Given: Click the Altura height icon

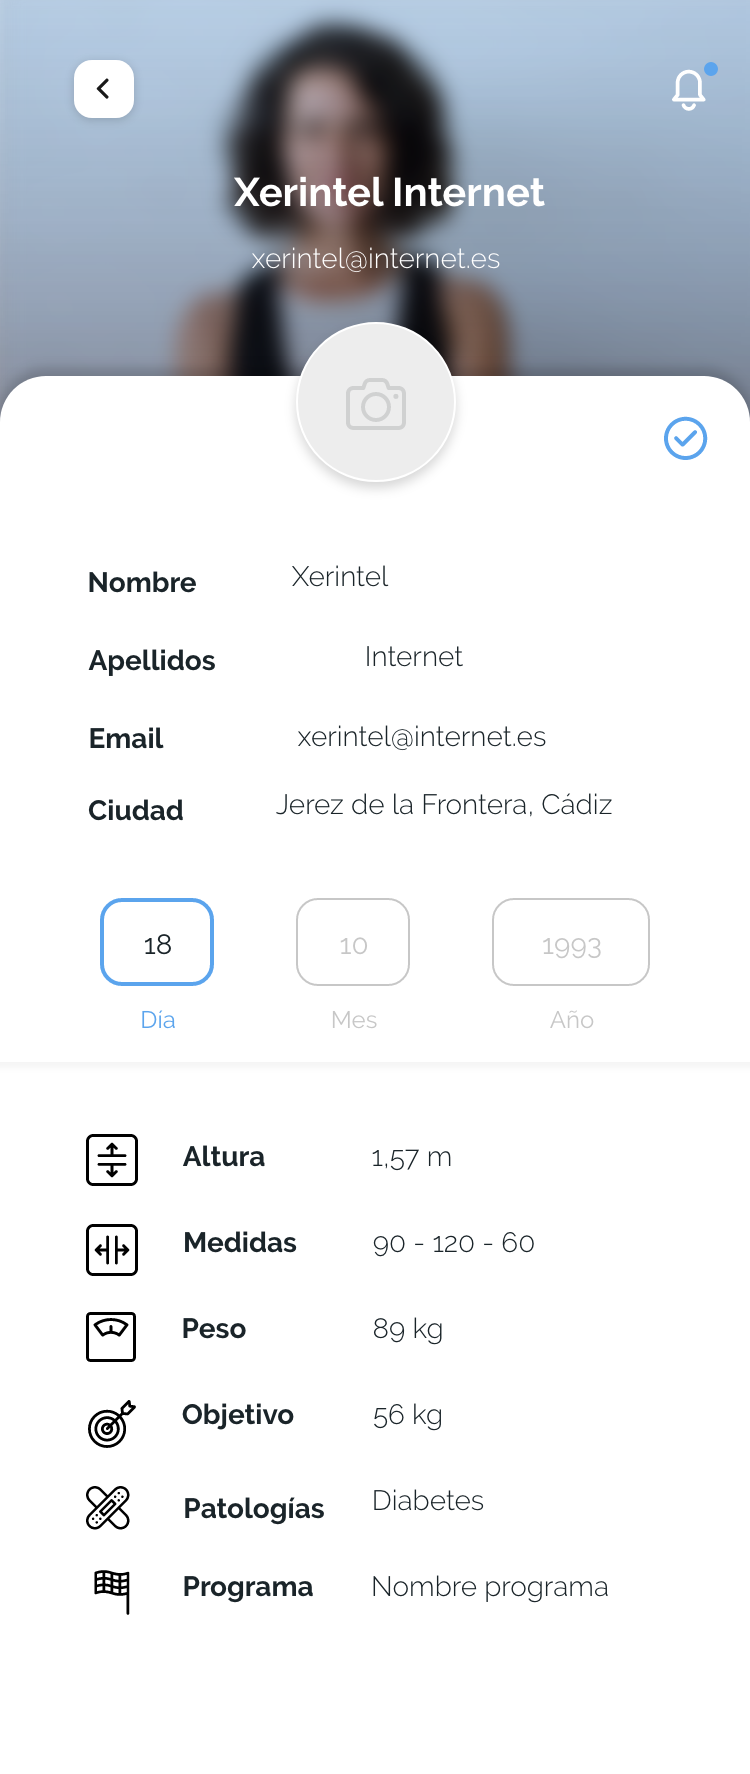Looking at the screenshot, I should tap(112, 1160).
